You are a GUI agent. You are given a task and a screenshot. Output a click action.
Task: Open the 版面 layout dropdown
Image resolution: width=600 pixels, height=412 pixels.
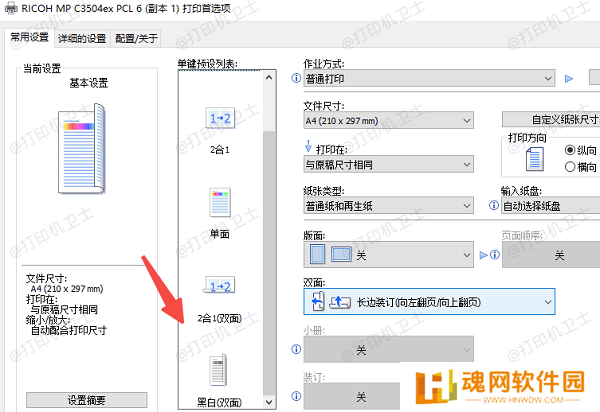[388, 254]
